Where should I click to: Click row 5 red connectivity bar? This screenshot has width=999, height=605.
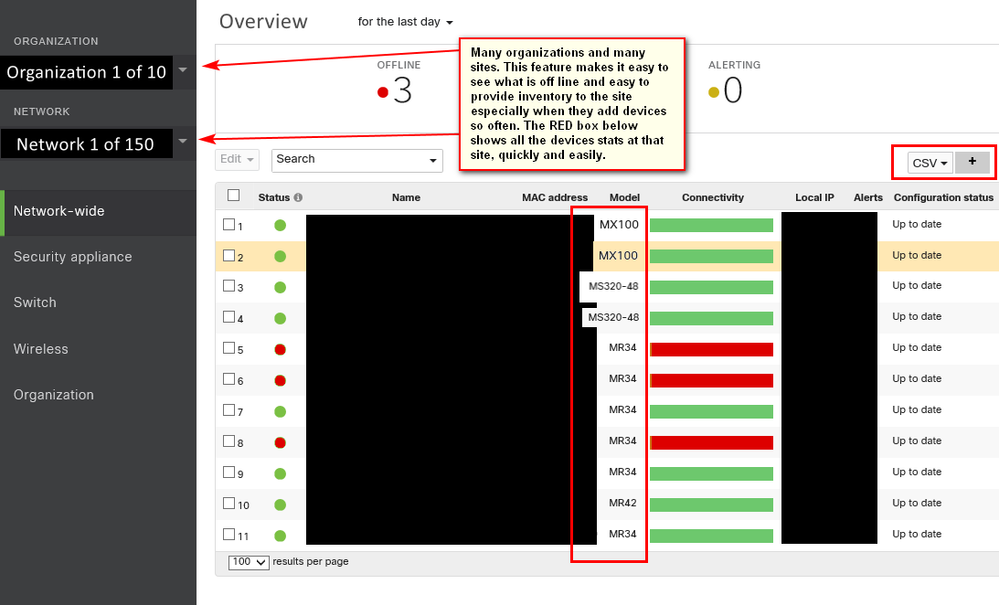(x=711, y=349)
